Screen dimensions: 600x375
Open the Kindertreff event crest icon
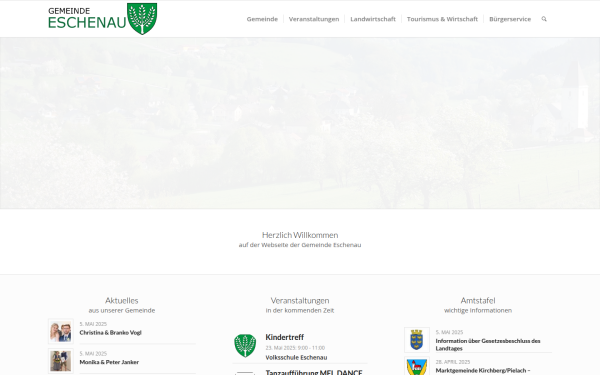pyautogui.click(x=245, y=346)
